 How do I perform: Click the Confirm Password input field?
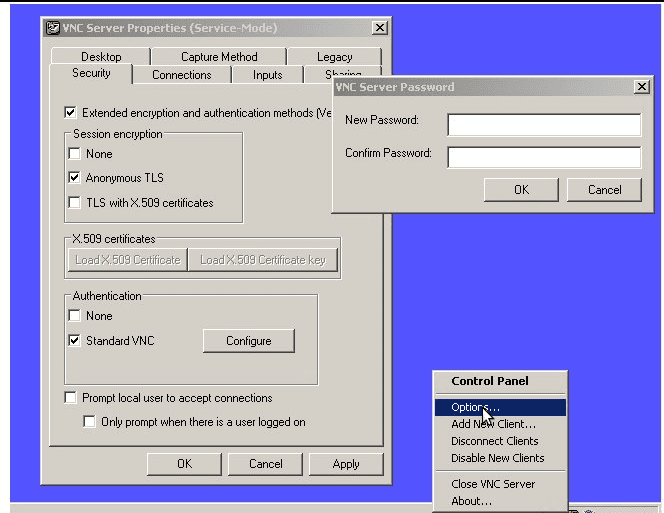pos(544,157)
